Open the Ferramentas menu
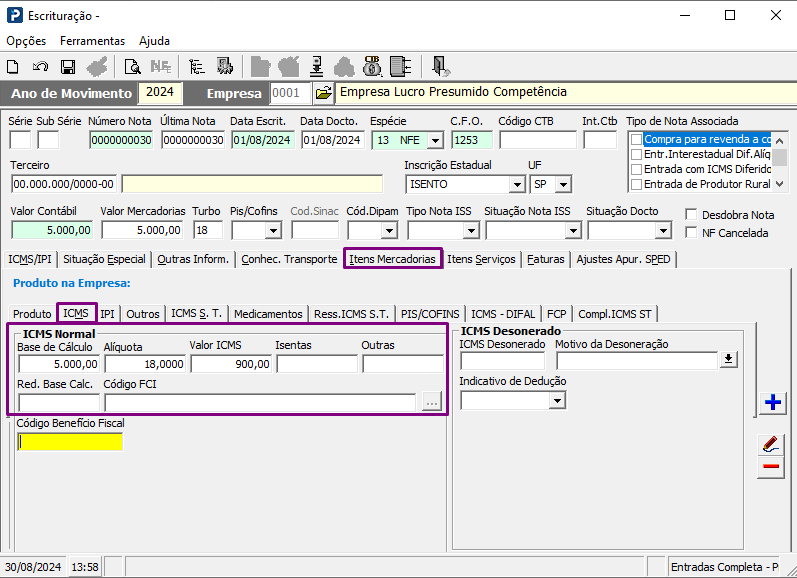This screenshot has height=578, width=797. point(92,41)
